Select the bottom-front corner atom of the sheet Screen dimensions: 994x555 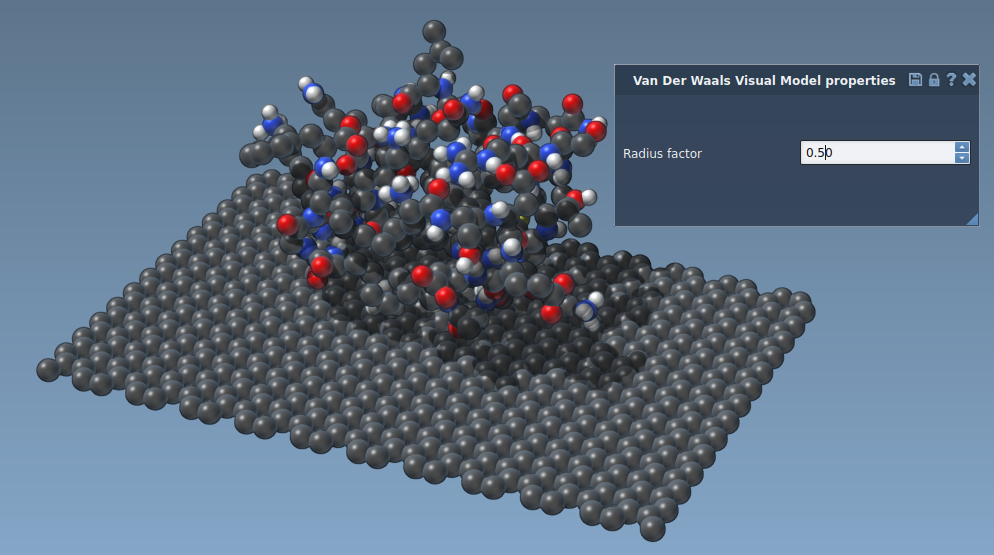point(652,527)
